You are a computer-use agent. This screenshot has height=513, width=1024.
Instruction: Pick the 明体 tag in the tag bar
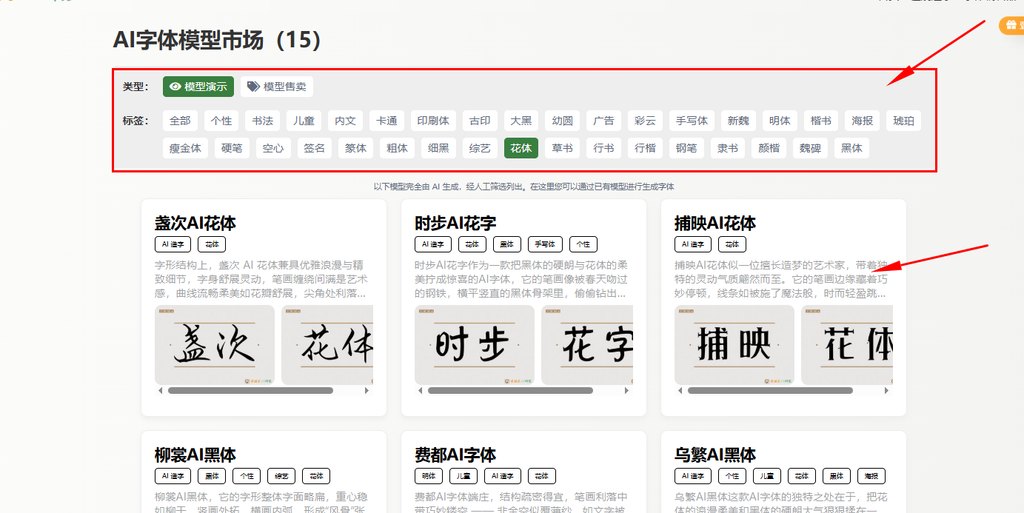point(780,121)
